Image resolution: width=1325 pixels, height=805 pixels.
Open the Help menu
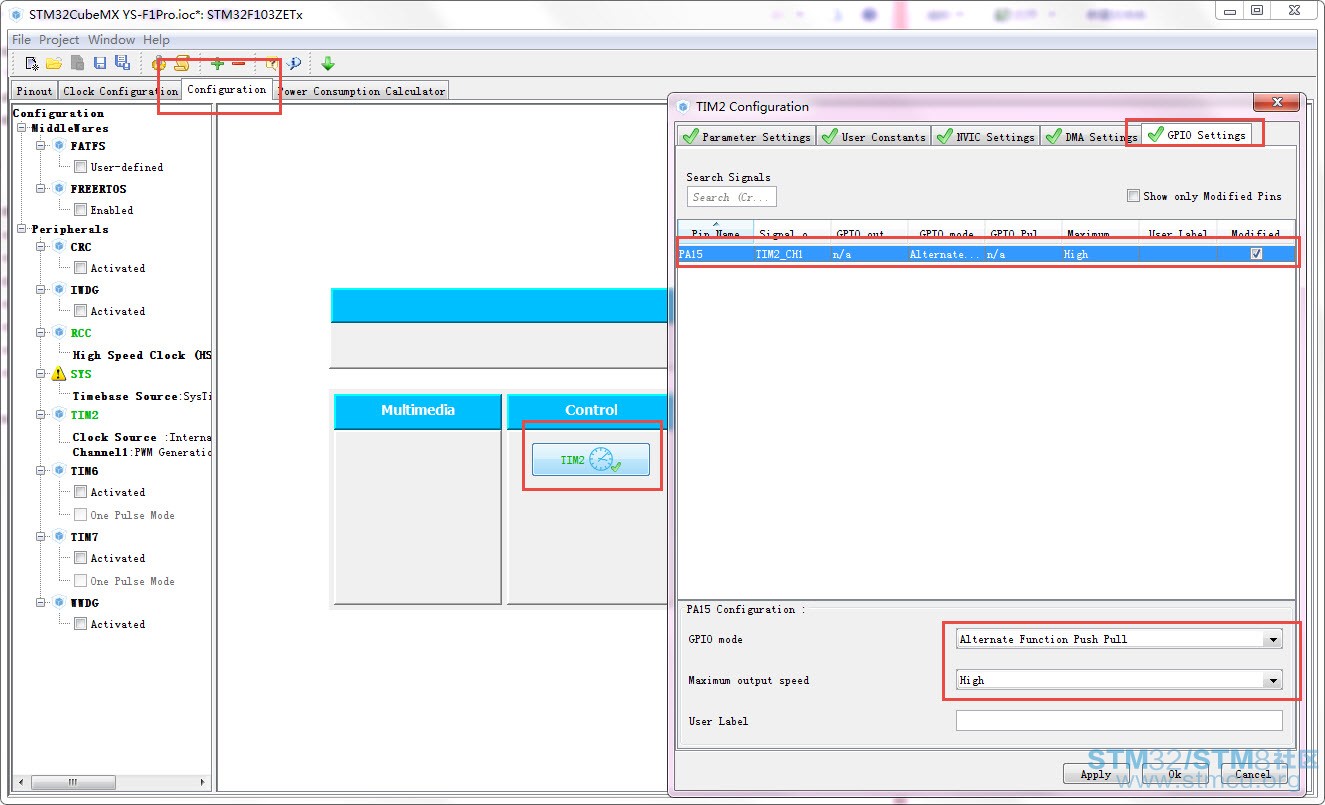[156, 40]
